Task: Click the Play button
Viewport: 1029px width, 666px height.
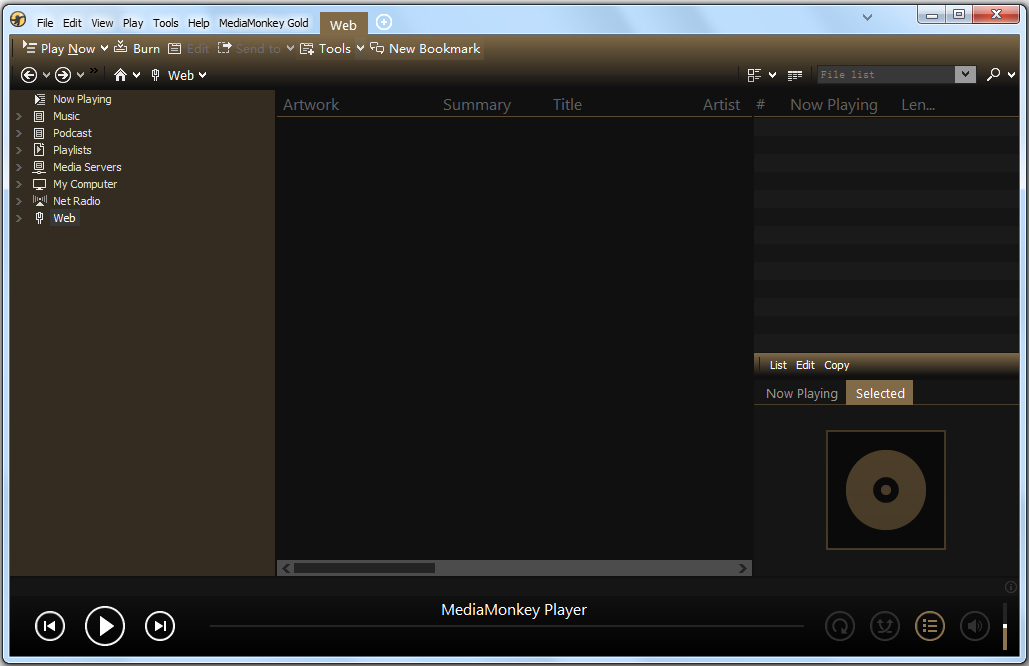Action: pyautogui.click(x=105, y=626)
